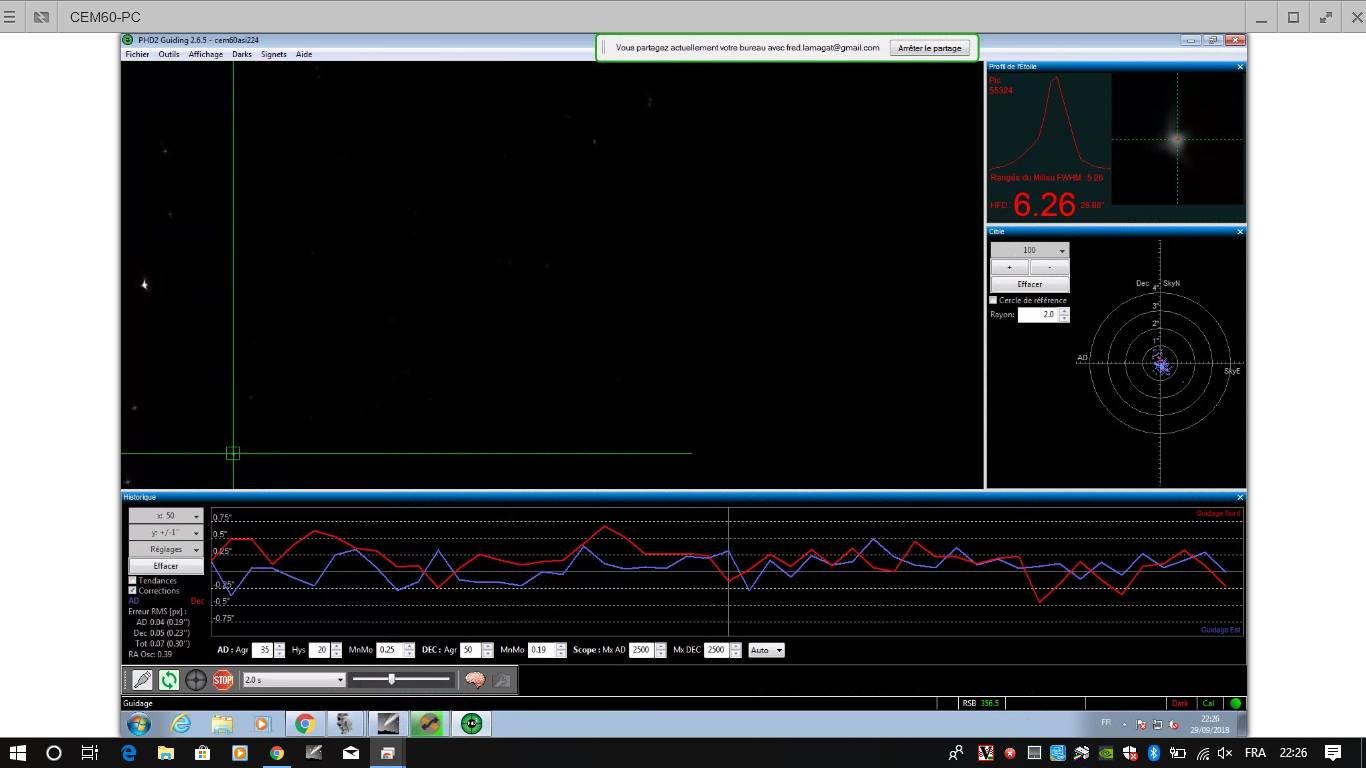Viewport: 1366px width, 768px height.
Task: Open the comet image app in remote taskbar
Action: (388, 723)
